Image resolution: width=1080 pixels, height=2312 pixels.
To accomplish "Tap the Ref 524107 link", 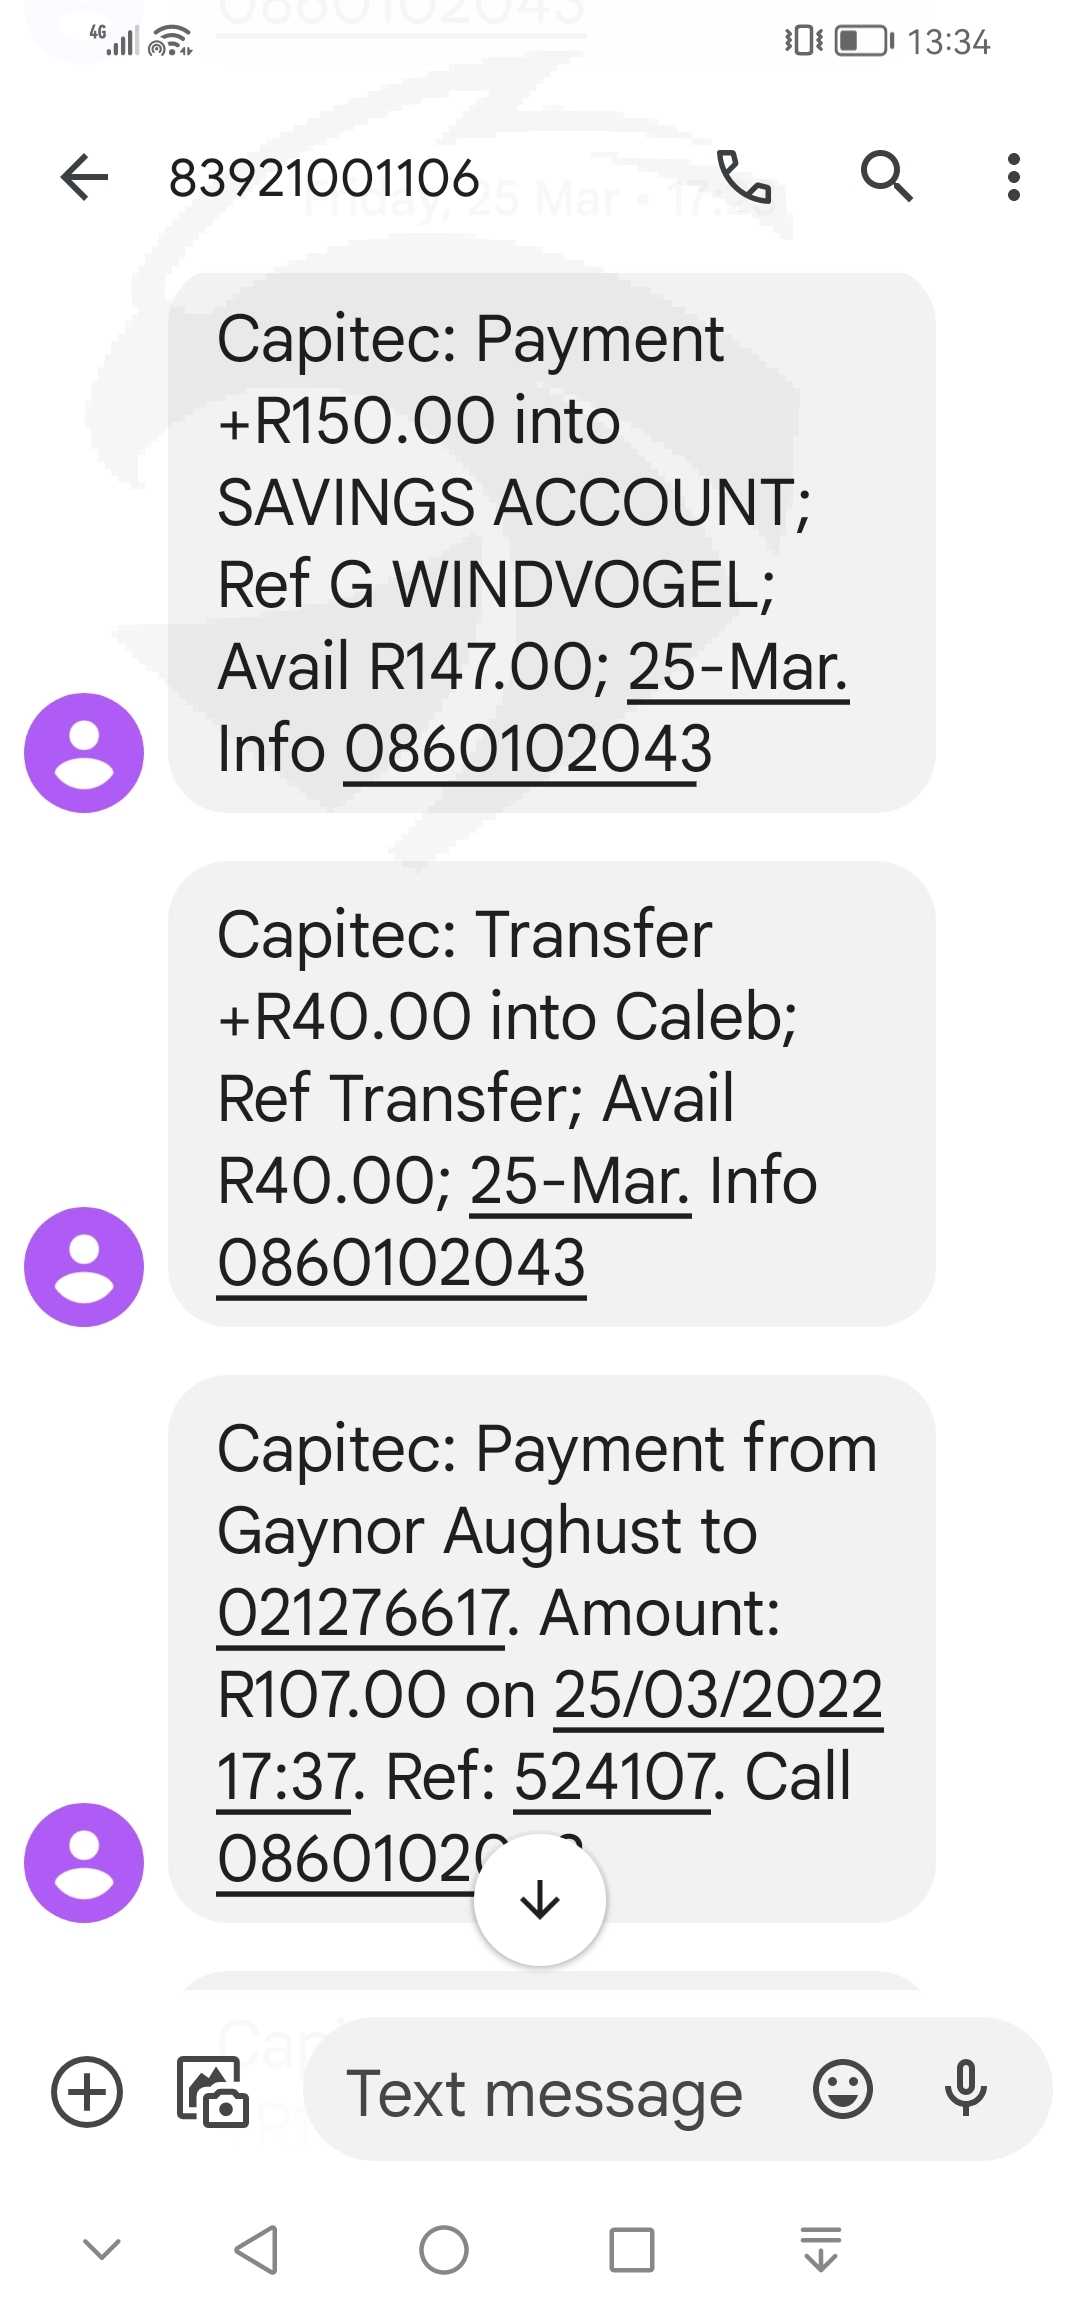I will [614, 1778].
